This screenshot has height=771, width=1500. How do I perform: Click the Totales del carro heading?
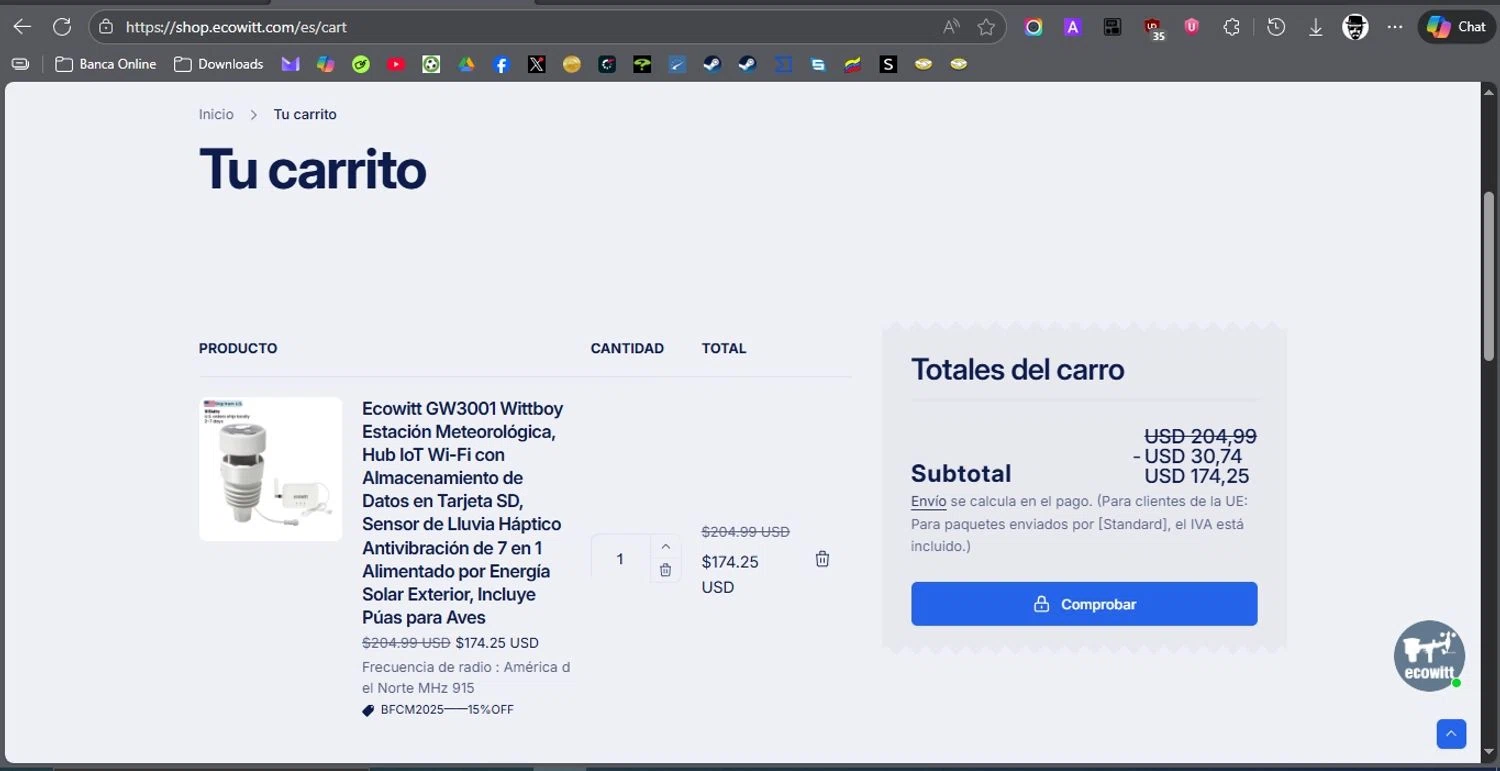click(x=1018, y=369)
